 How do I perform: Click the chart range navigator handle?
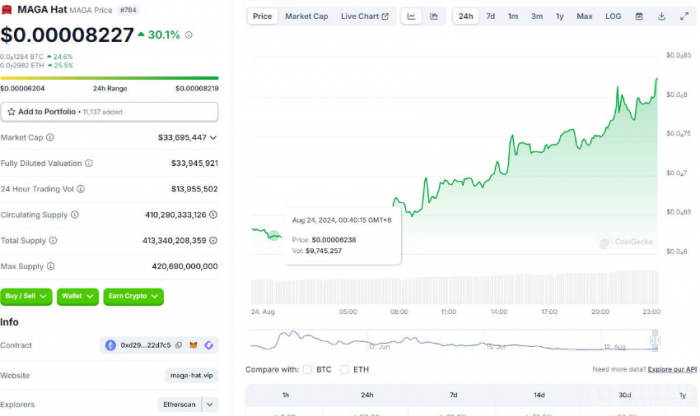pyautogui.click(x=654, y=342)
